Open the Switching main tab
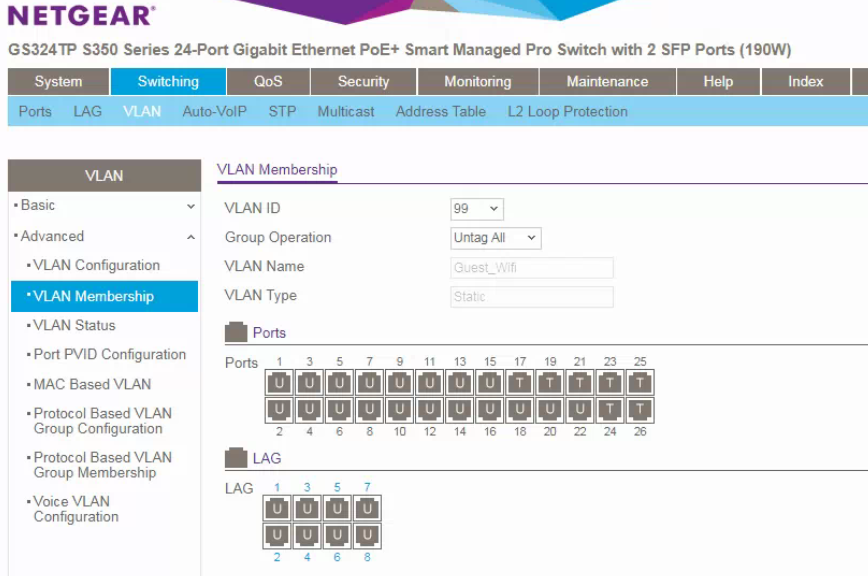The height and width of the screenshot is (576, 868). click(x=168, y=81)
